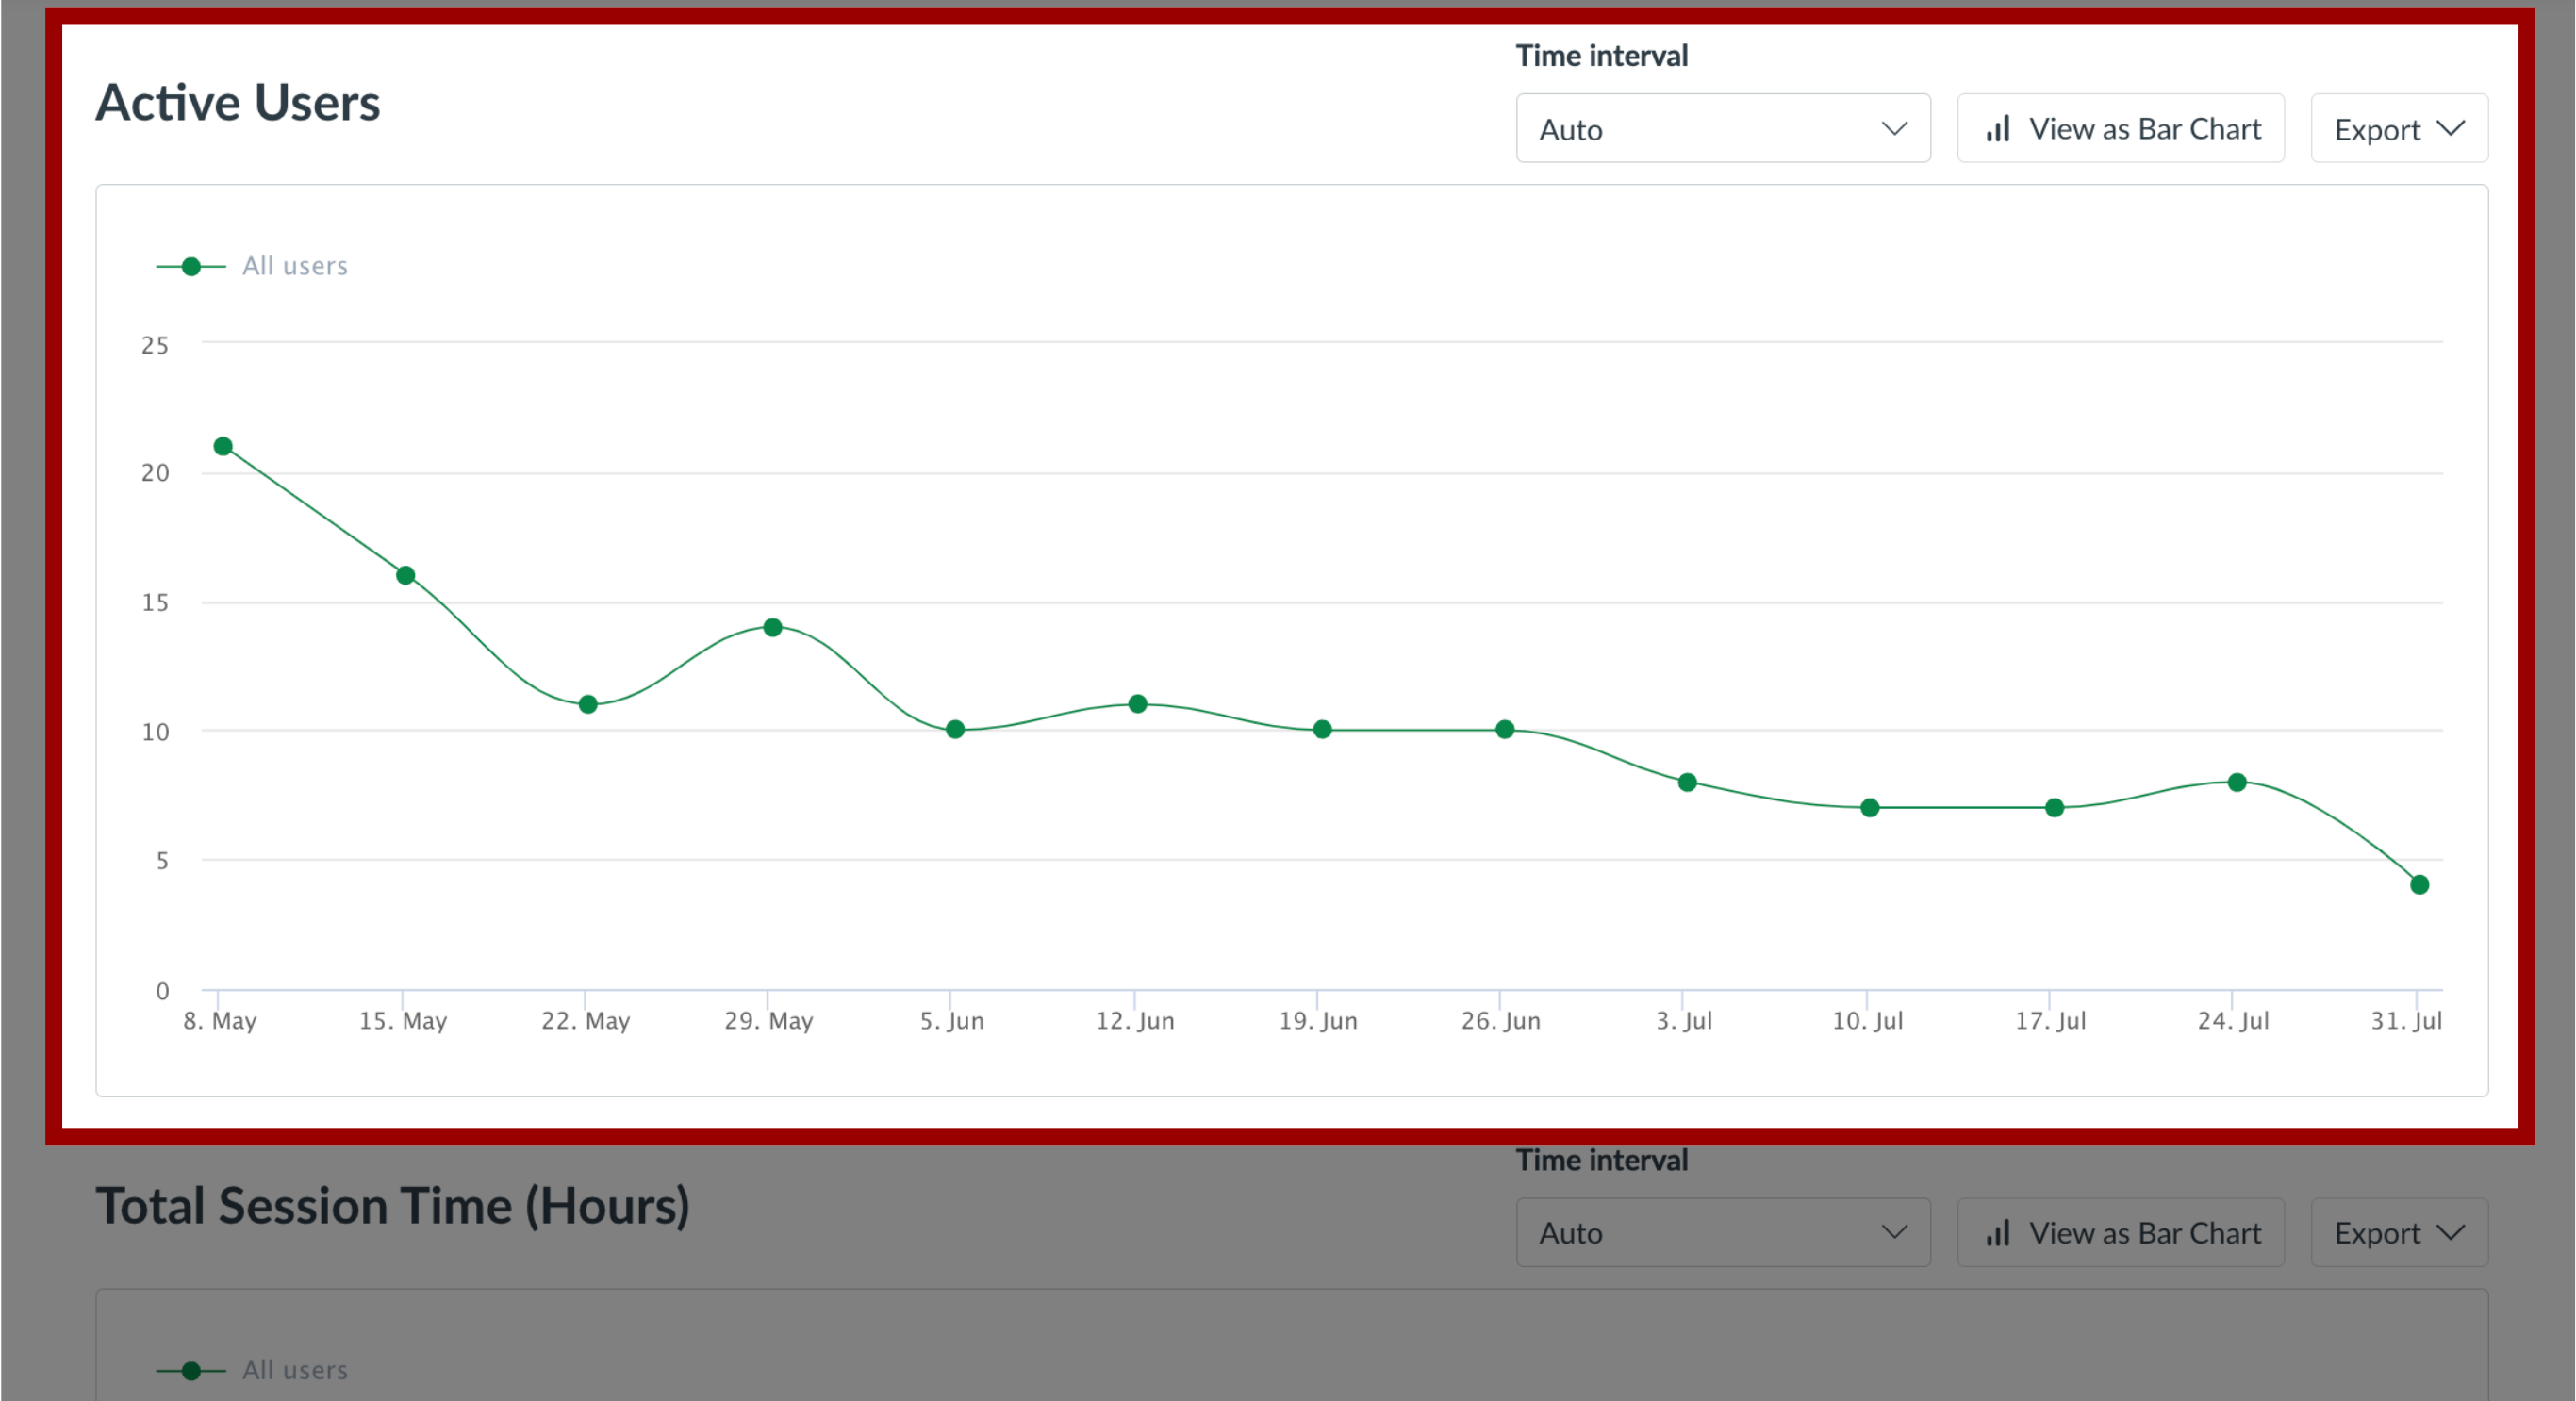Open the Total Session Time Export dropdown
This screenshot has width=2576, height=1401.
coord(2398,1233)
